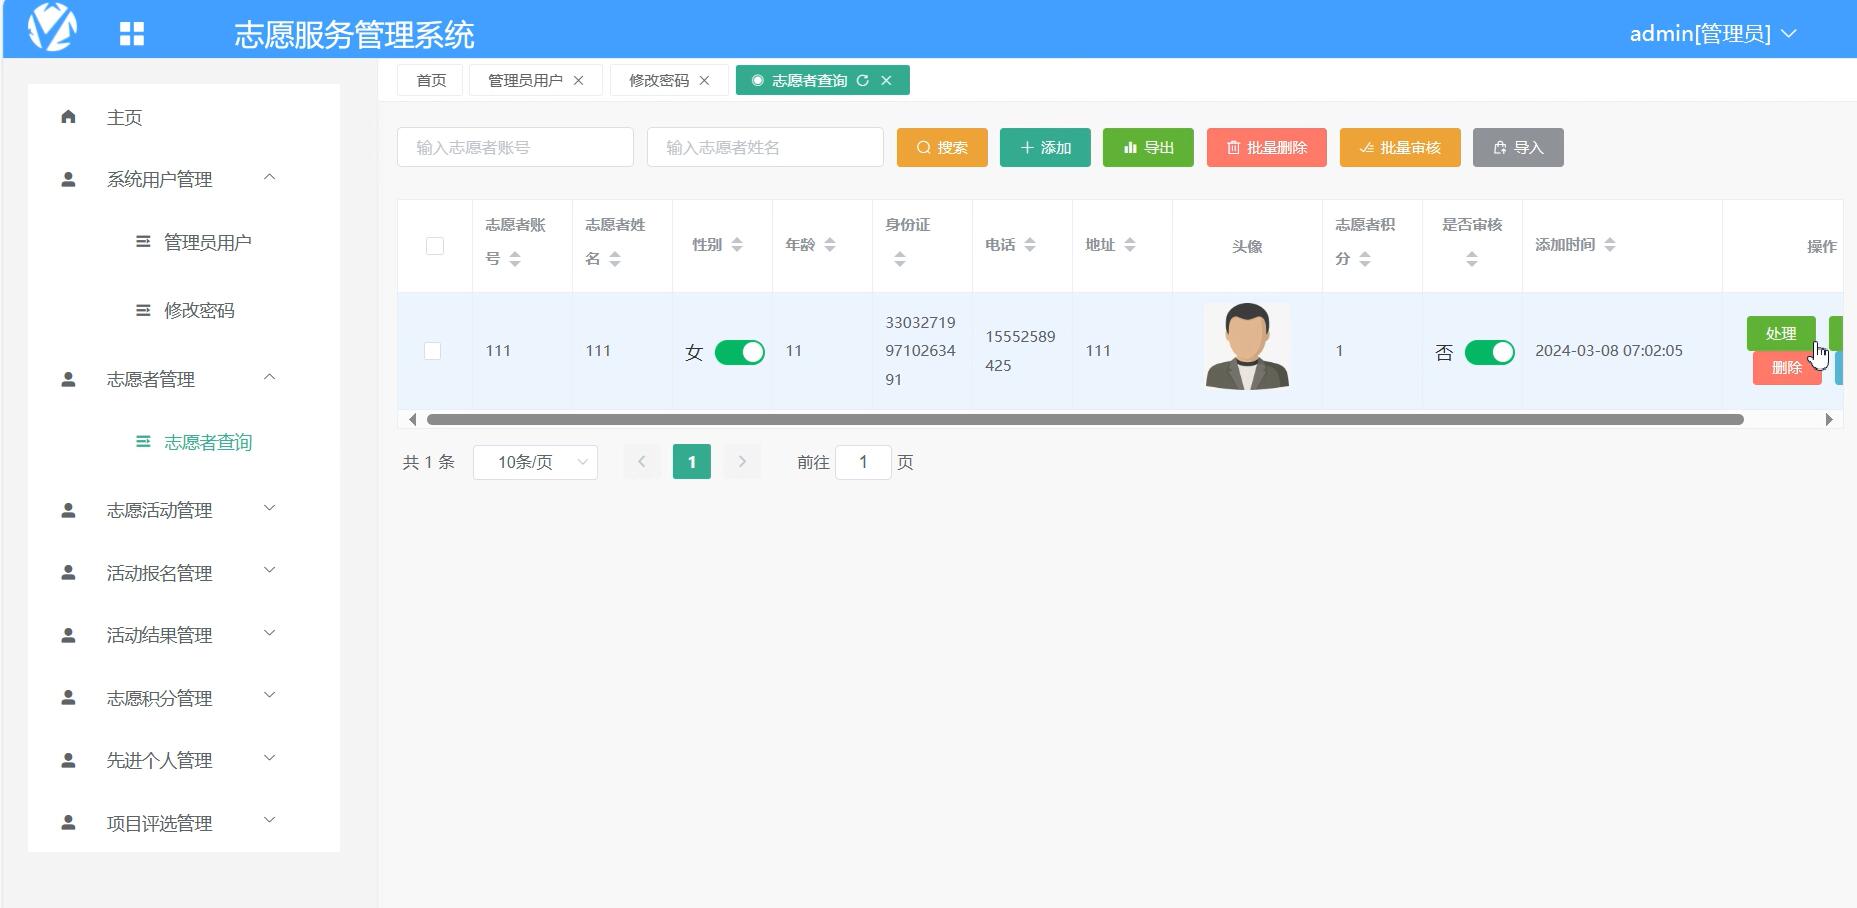1857x908 pixels.
Task: Click the orange 搜索 button
Action: click(942, 147)
